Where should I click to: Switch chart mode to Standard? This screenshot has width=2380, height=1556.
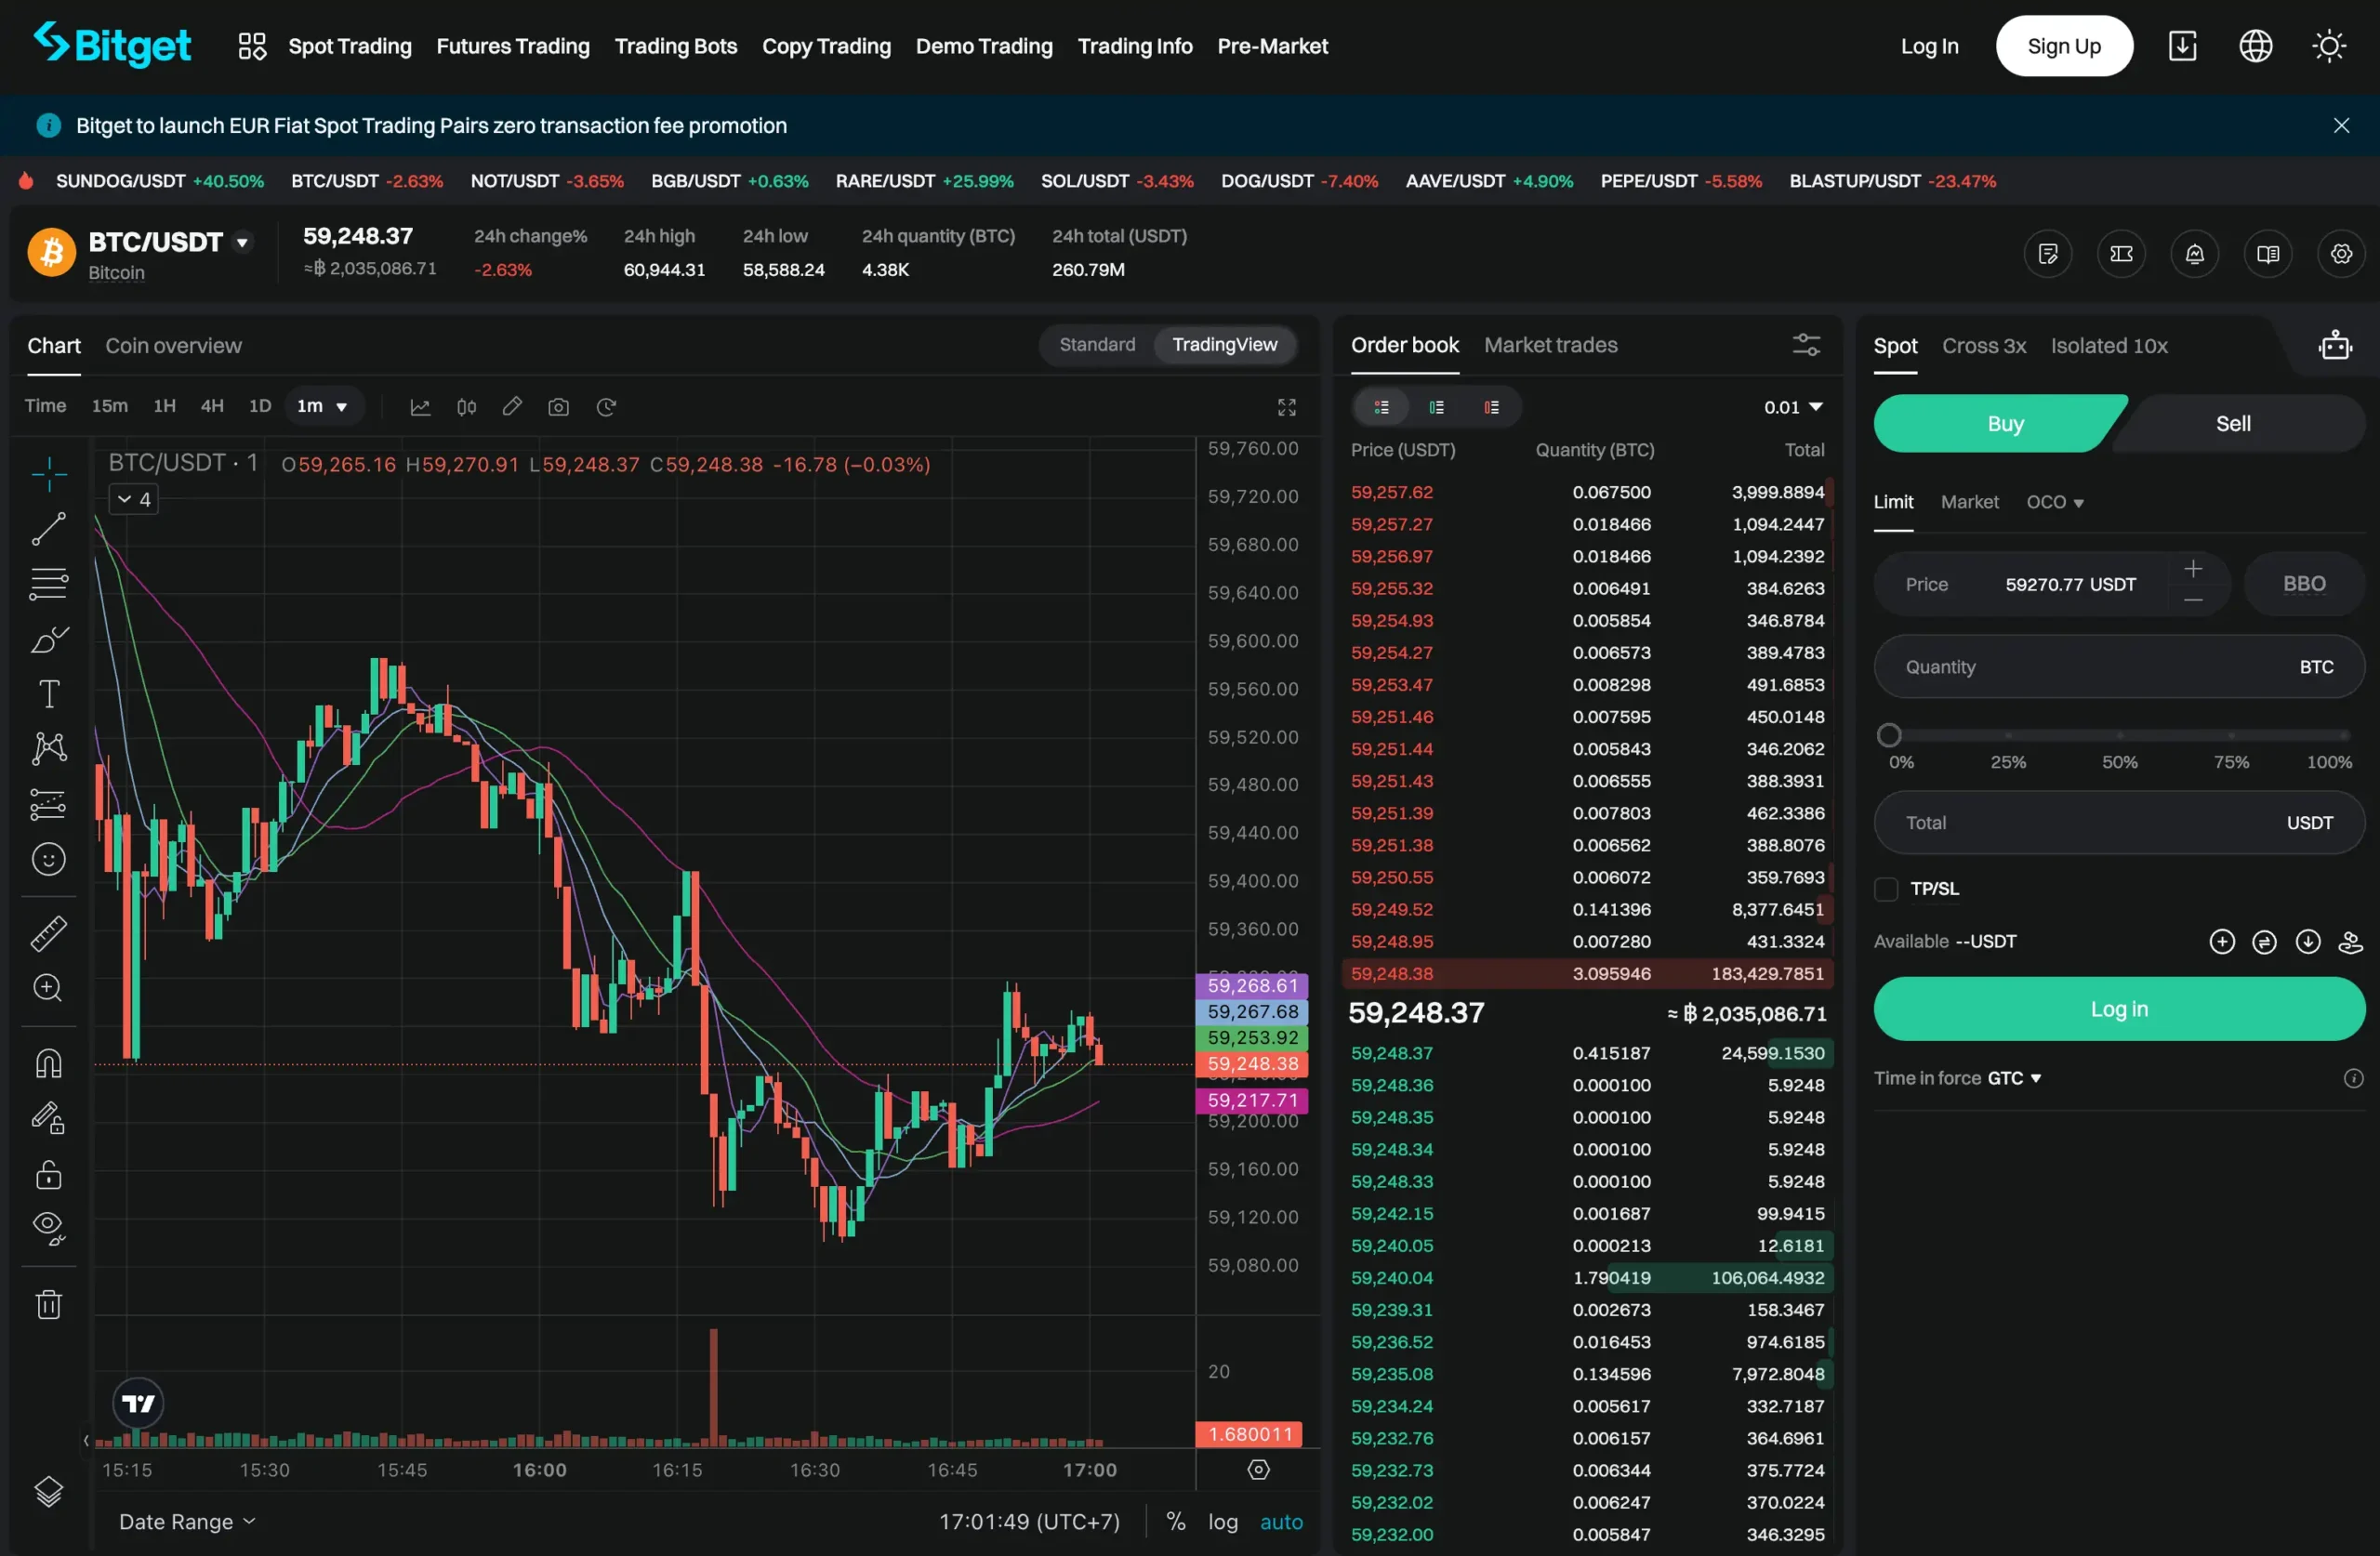[x=1097, y=345]
